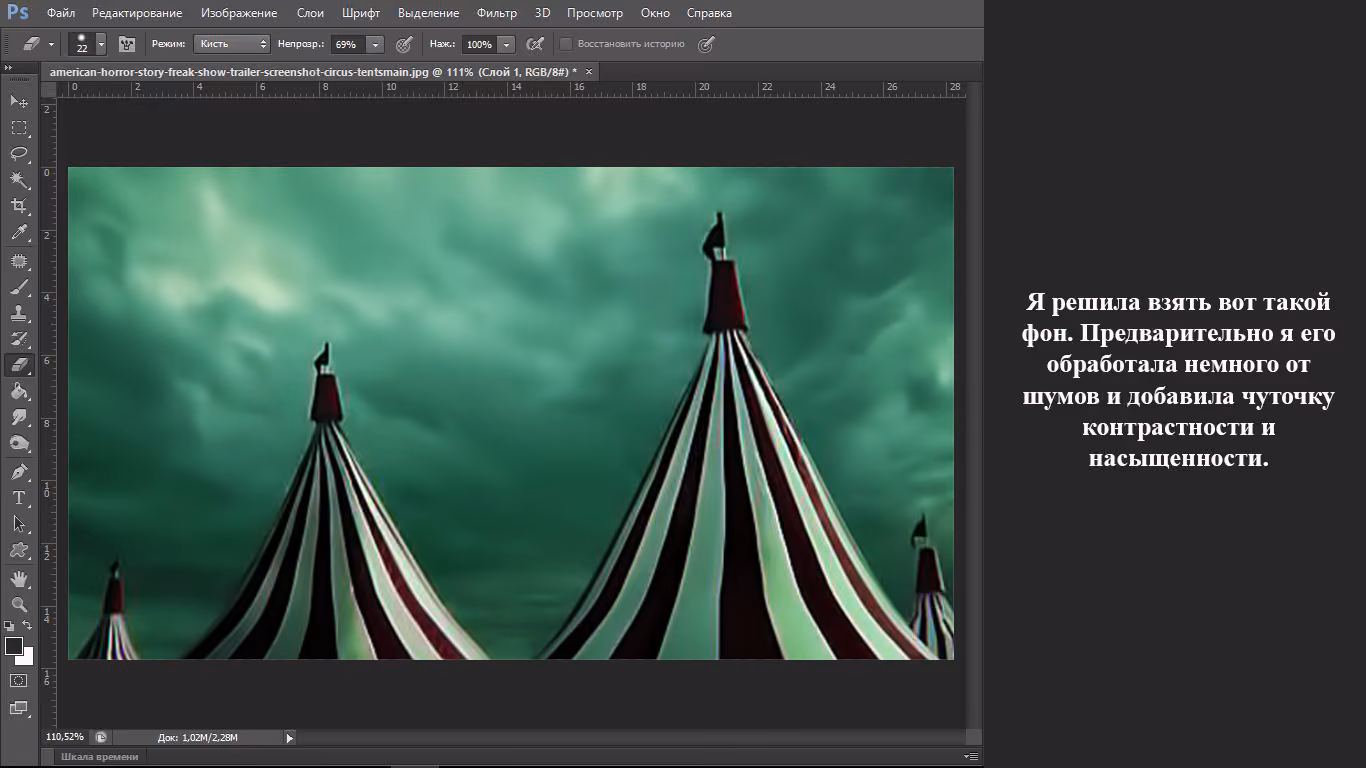Switch to the Шкала времени tab
1366x768 pixels.
tap(100, 757)
